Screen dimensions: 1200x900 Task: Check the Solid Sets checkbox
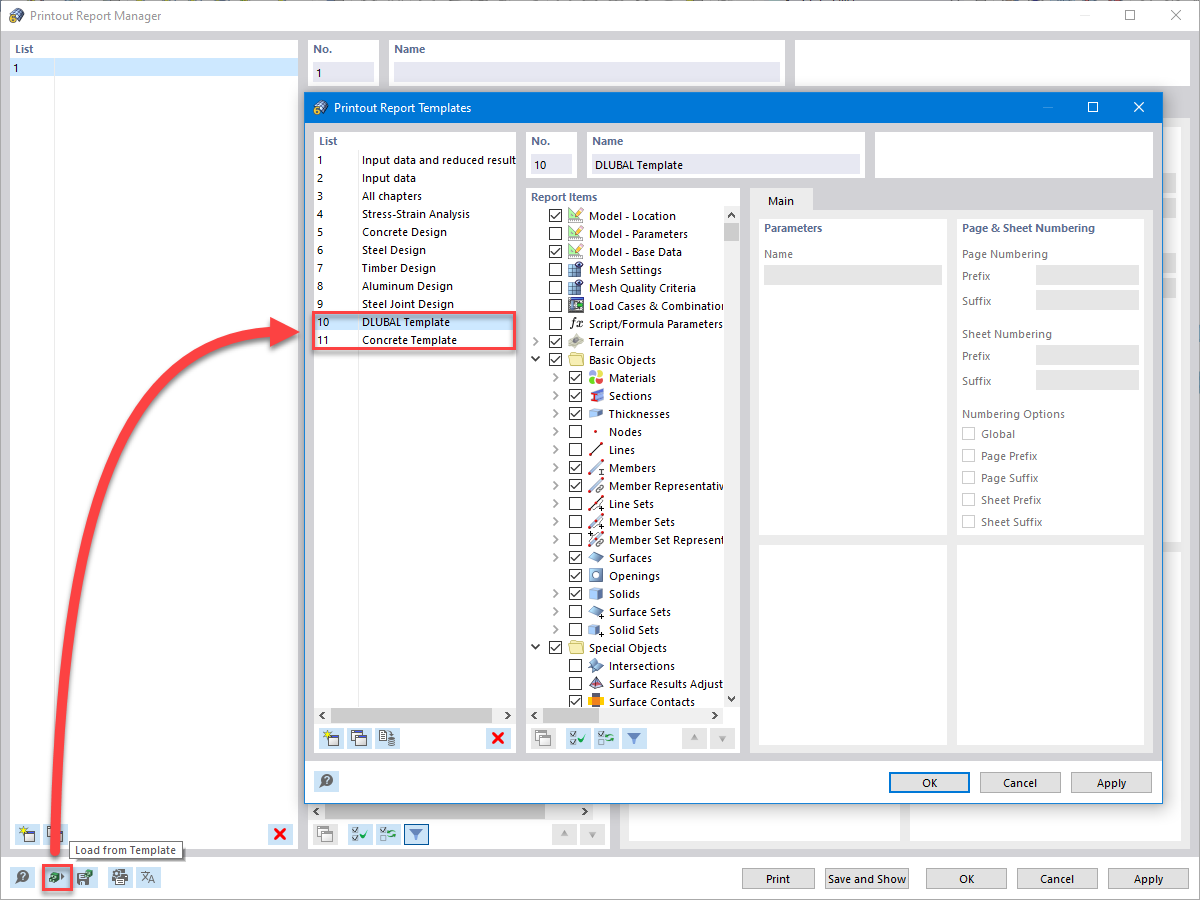tap(576, 630)
